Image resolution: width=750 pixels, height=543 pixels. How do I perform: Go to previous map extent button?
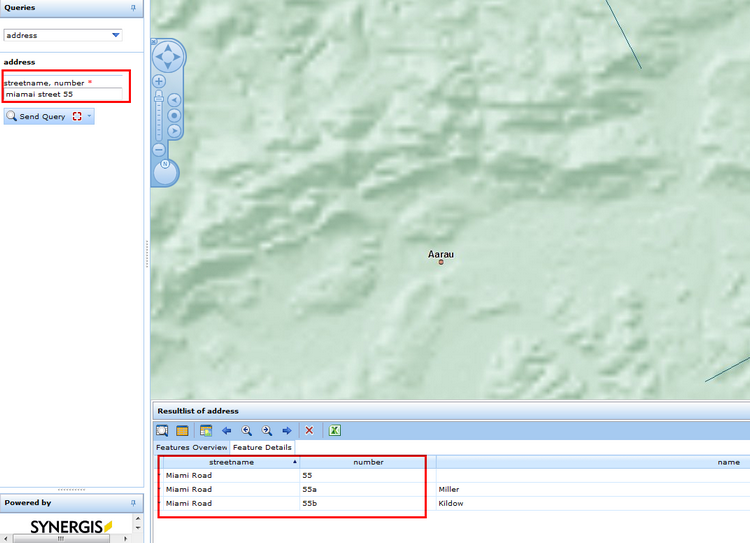174,100
